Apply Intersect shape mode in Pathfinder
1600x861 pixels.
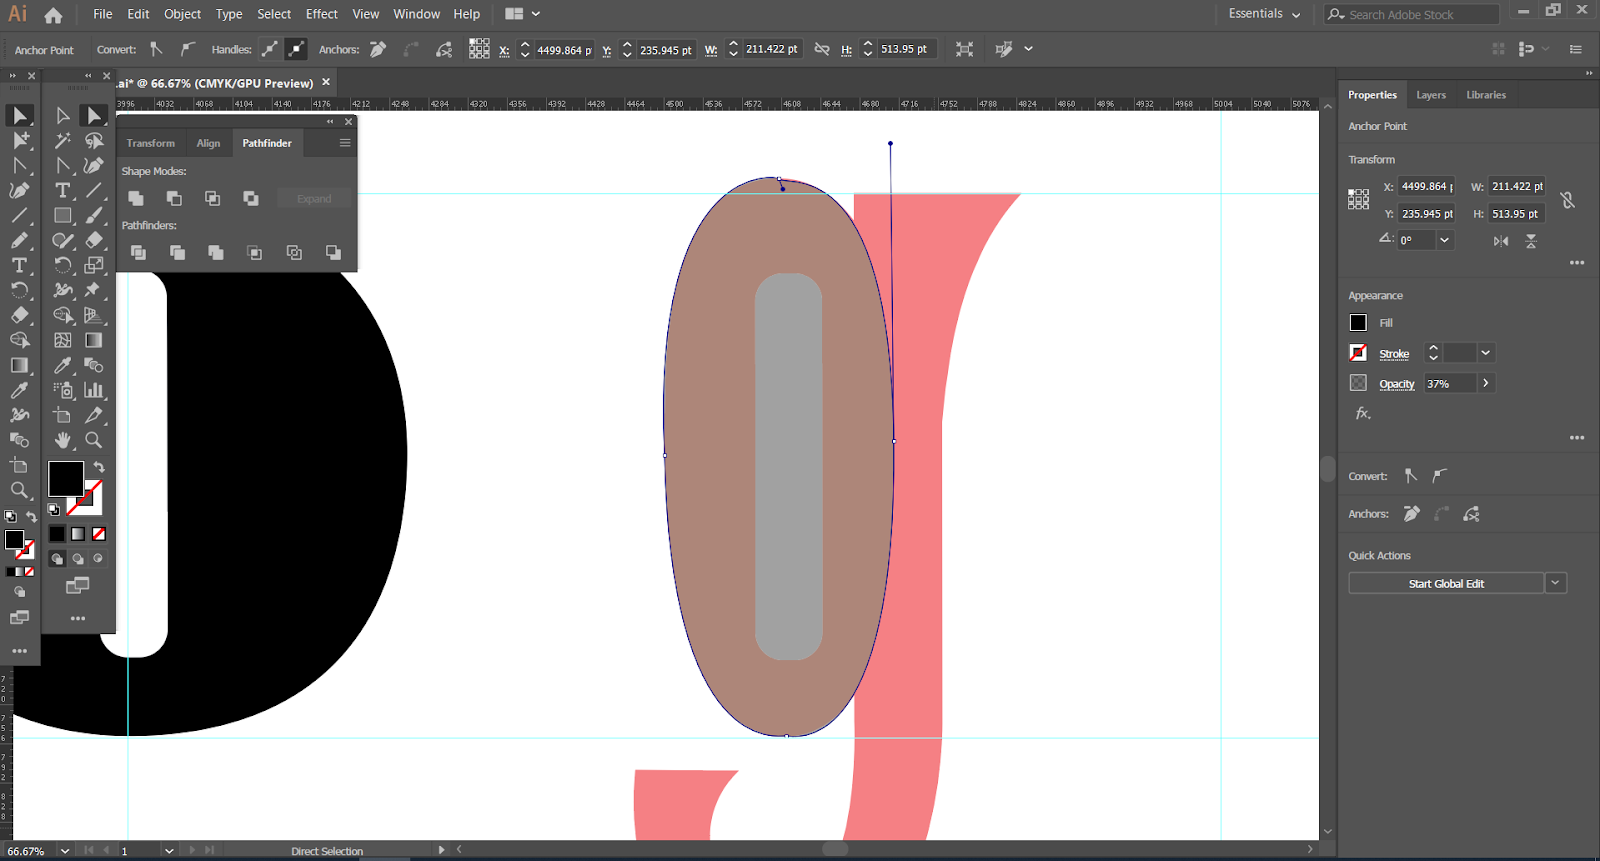[212, 199]
